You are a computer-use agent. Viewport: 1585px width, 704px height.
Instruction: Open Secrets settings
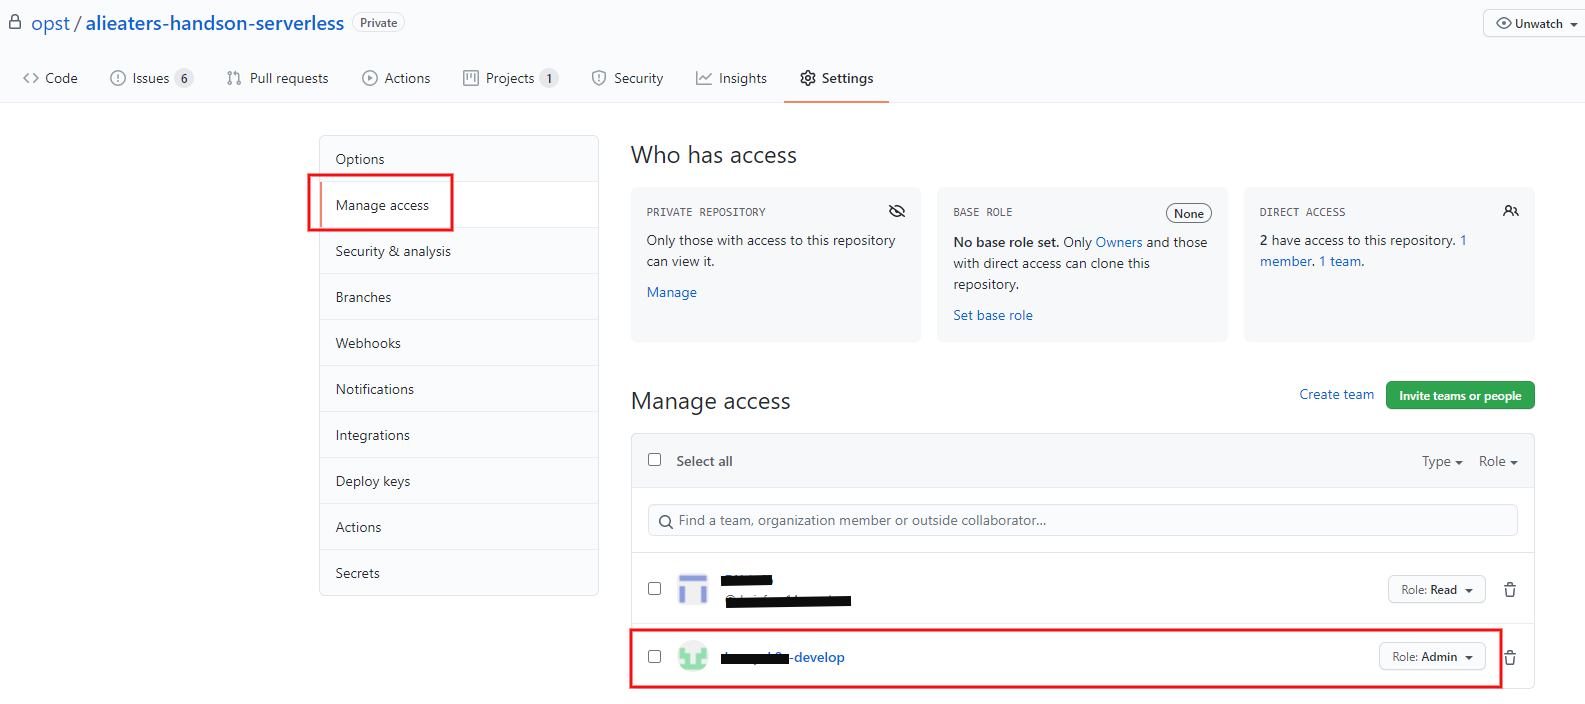[459, 573]
